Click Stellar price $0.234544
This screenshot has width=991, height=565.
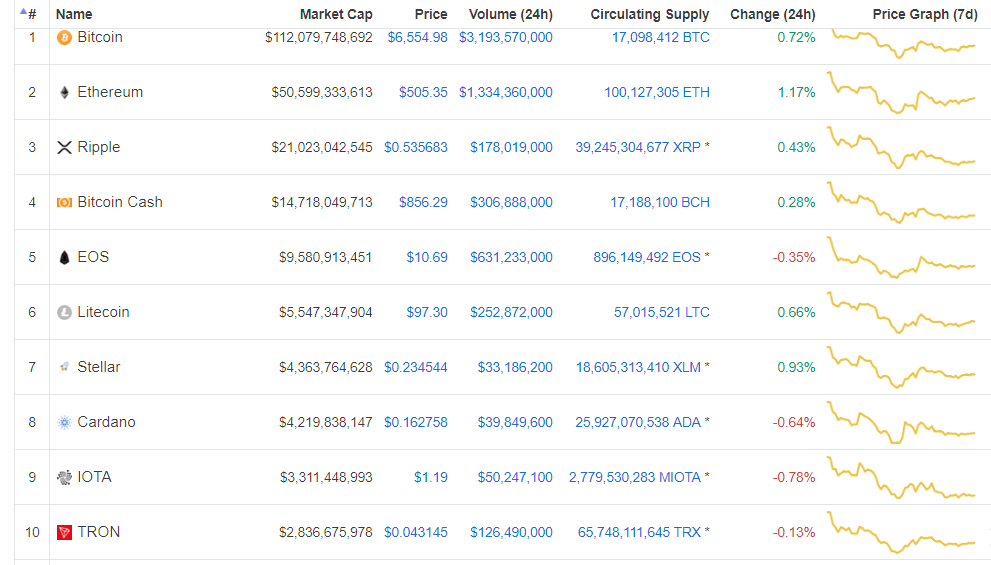[x=415, y=368]
